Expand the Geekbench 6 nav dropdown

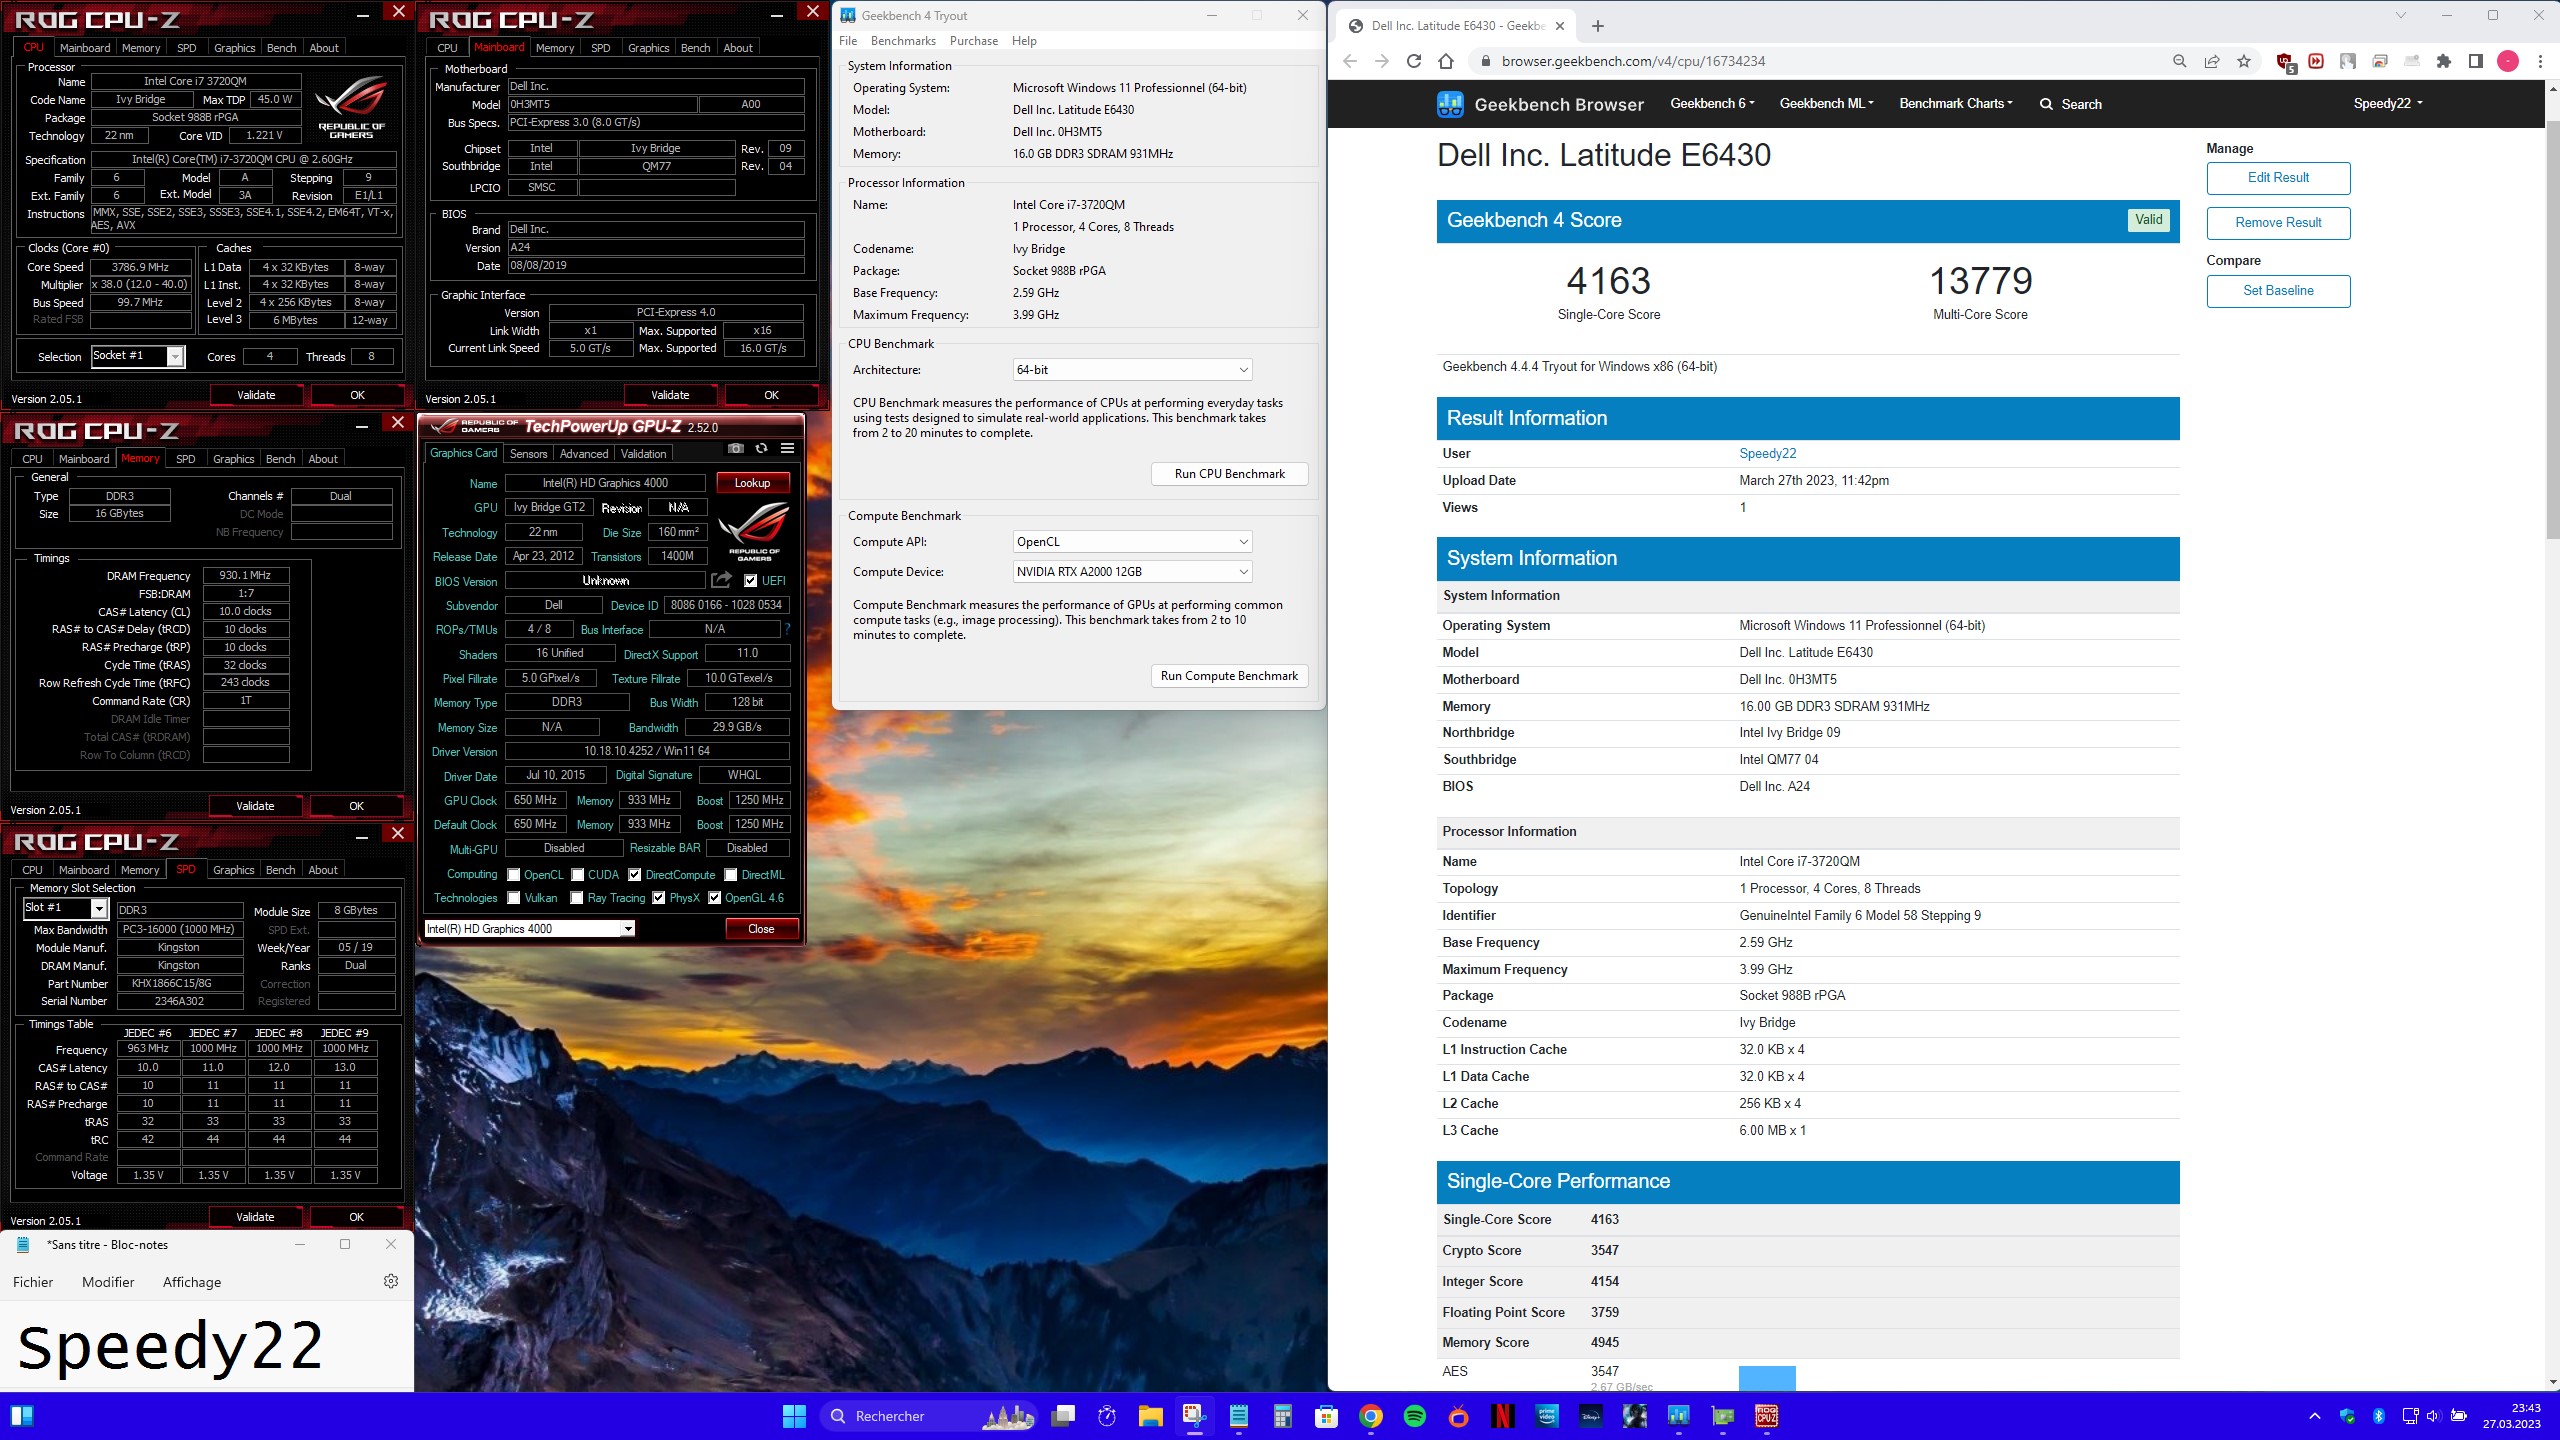(1712, 104)
